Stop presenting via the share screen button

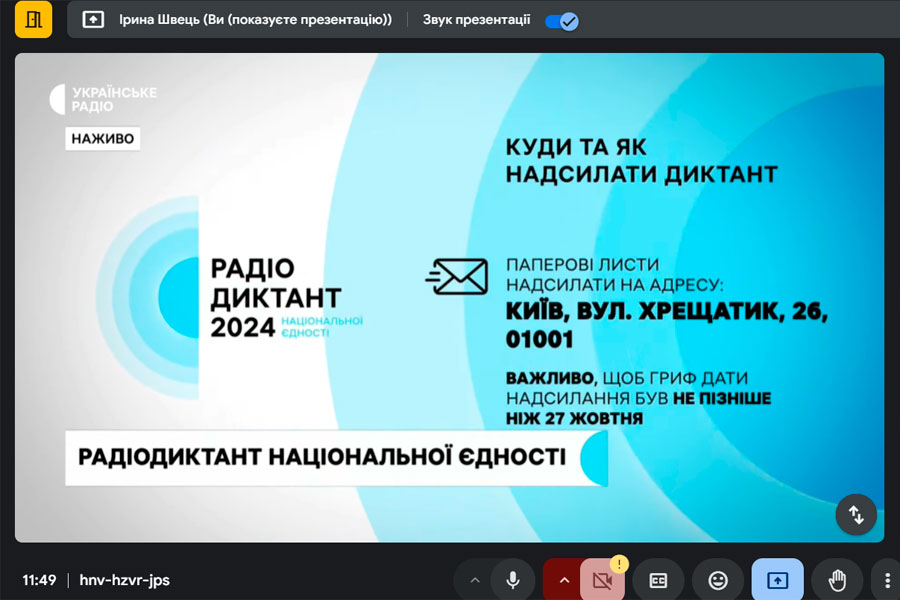point(777,580)
